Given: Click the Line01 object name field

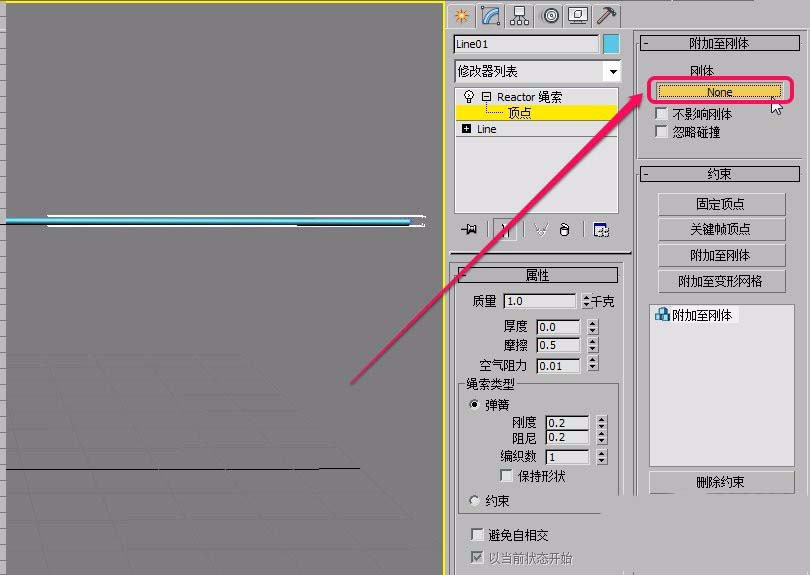Looking at the screenshot, I should (x=526, y=44).
